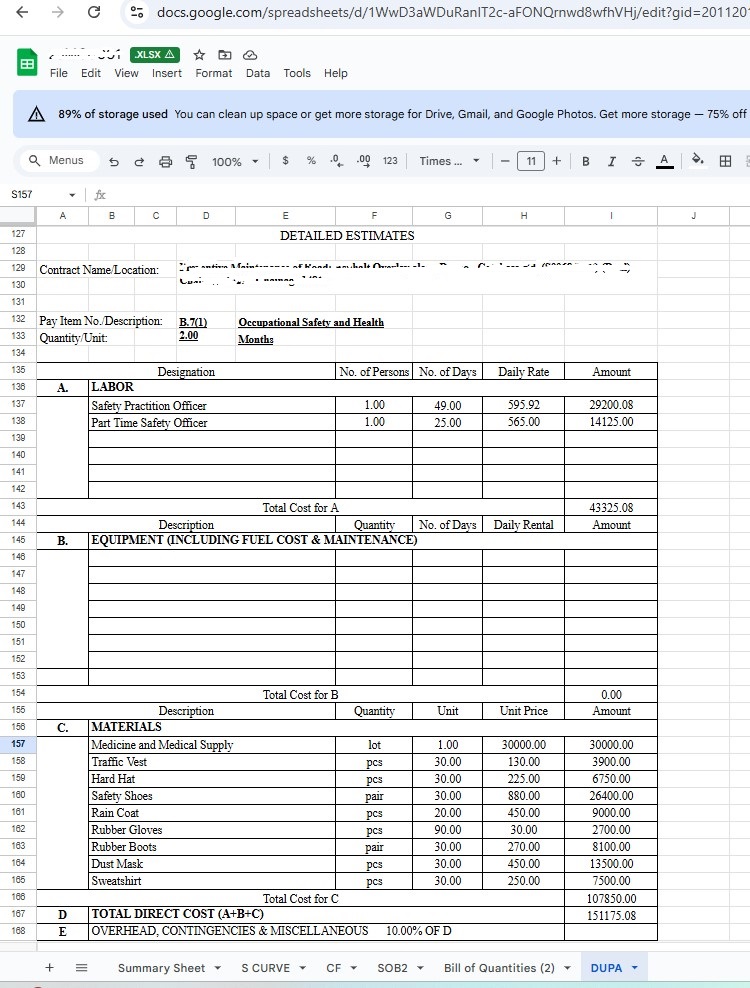The image size is (750, 988).
Task: Open the Tools menu
Action: 297,73
